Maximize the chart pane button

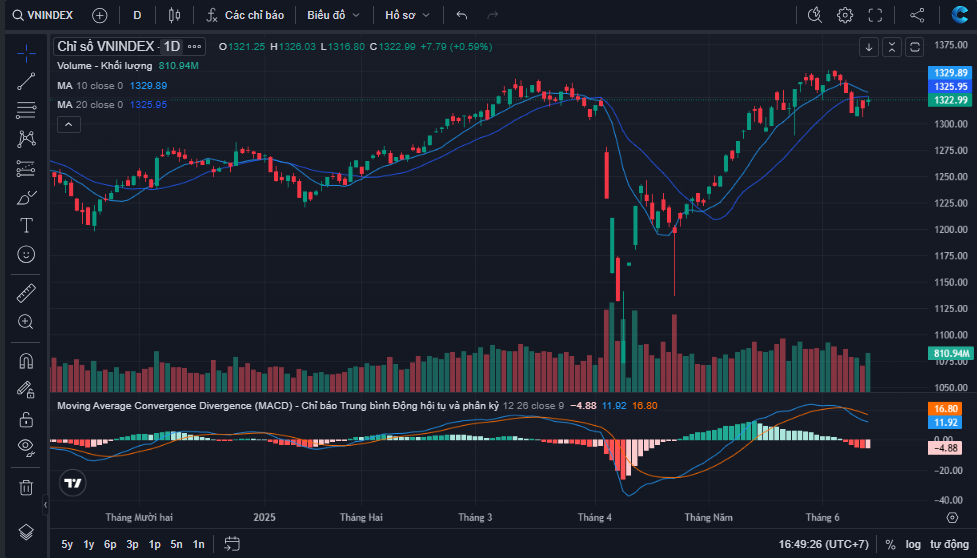pos(914,47)
